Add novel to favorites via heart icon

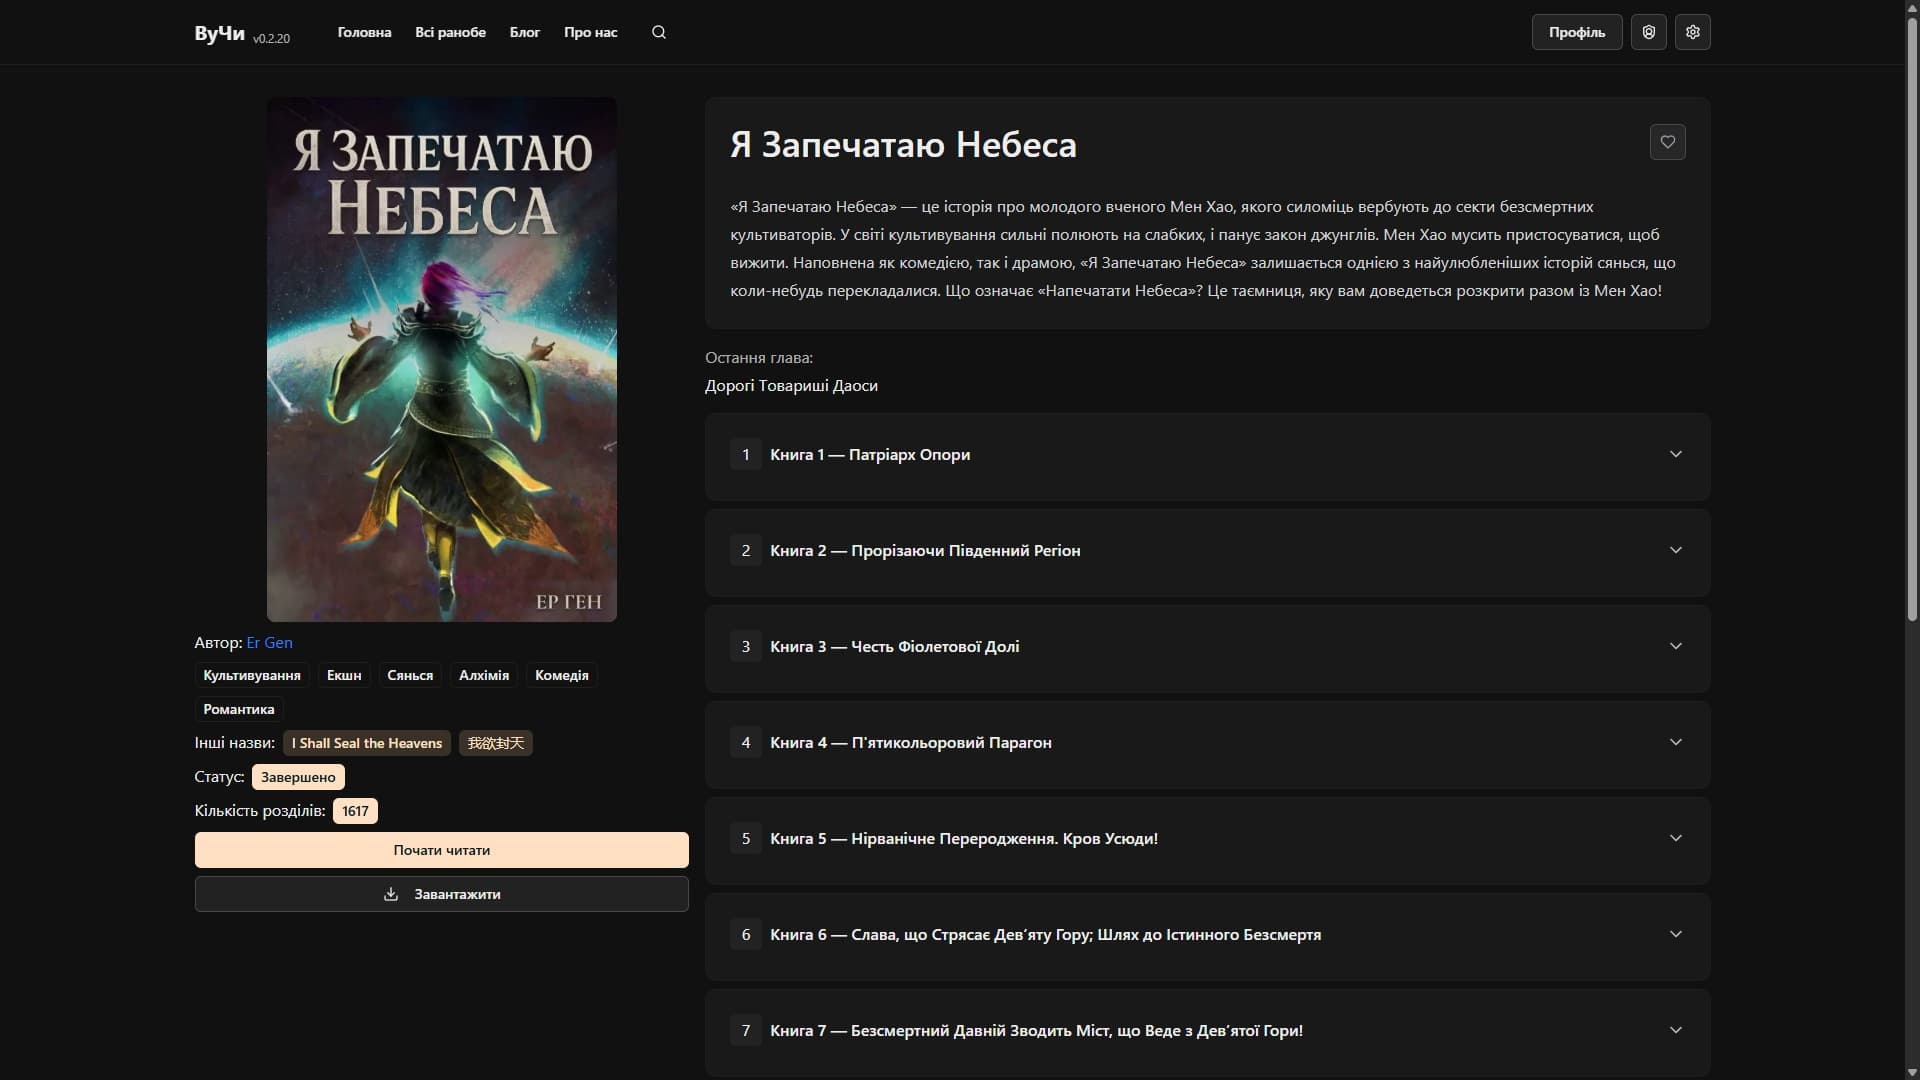coord(1668,142)
